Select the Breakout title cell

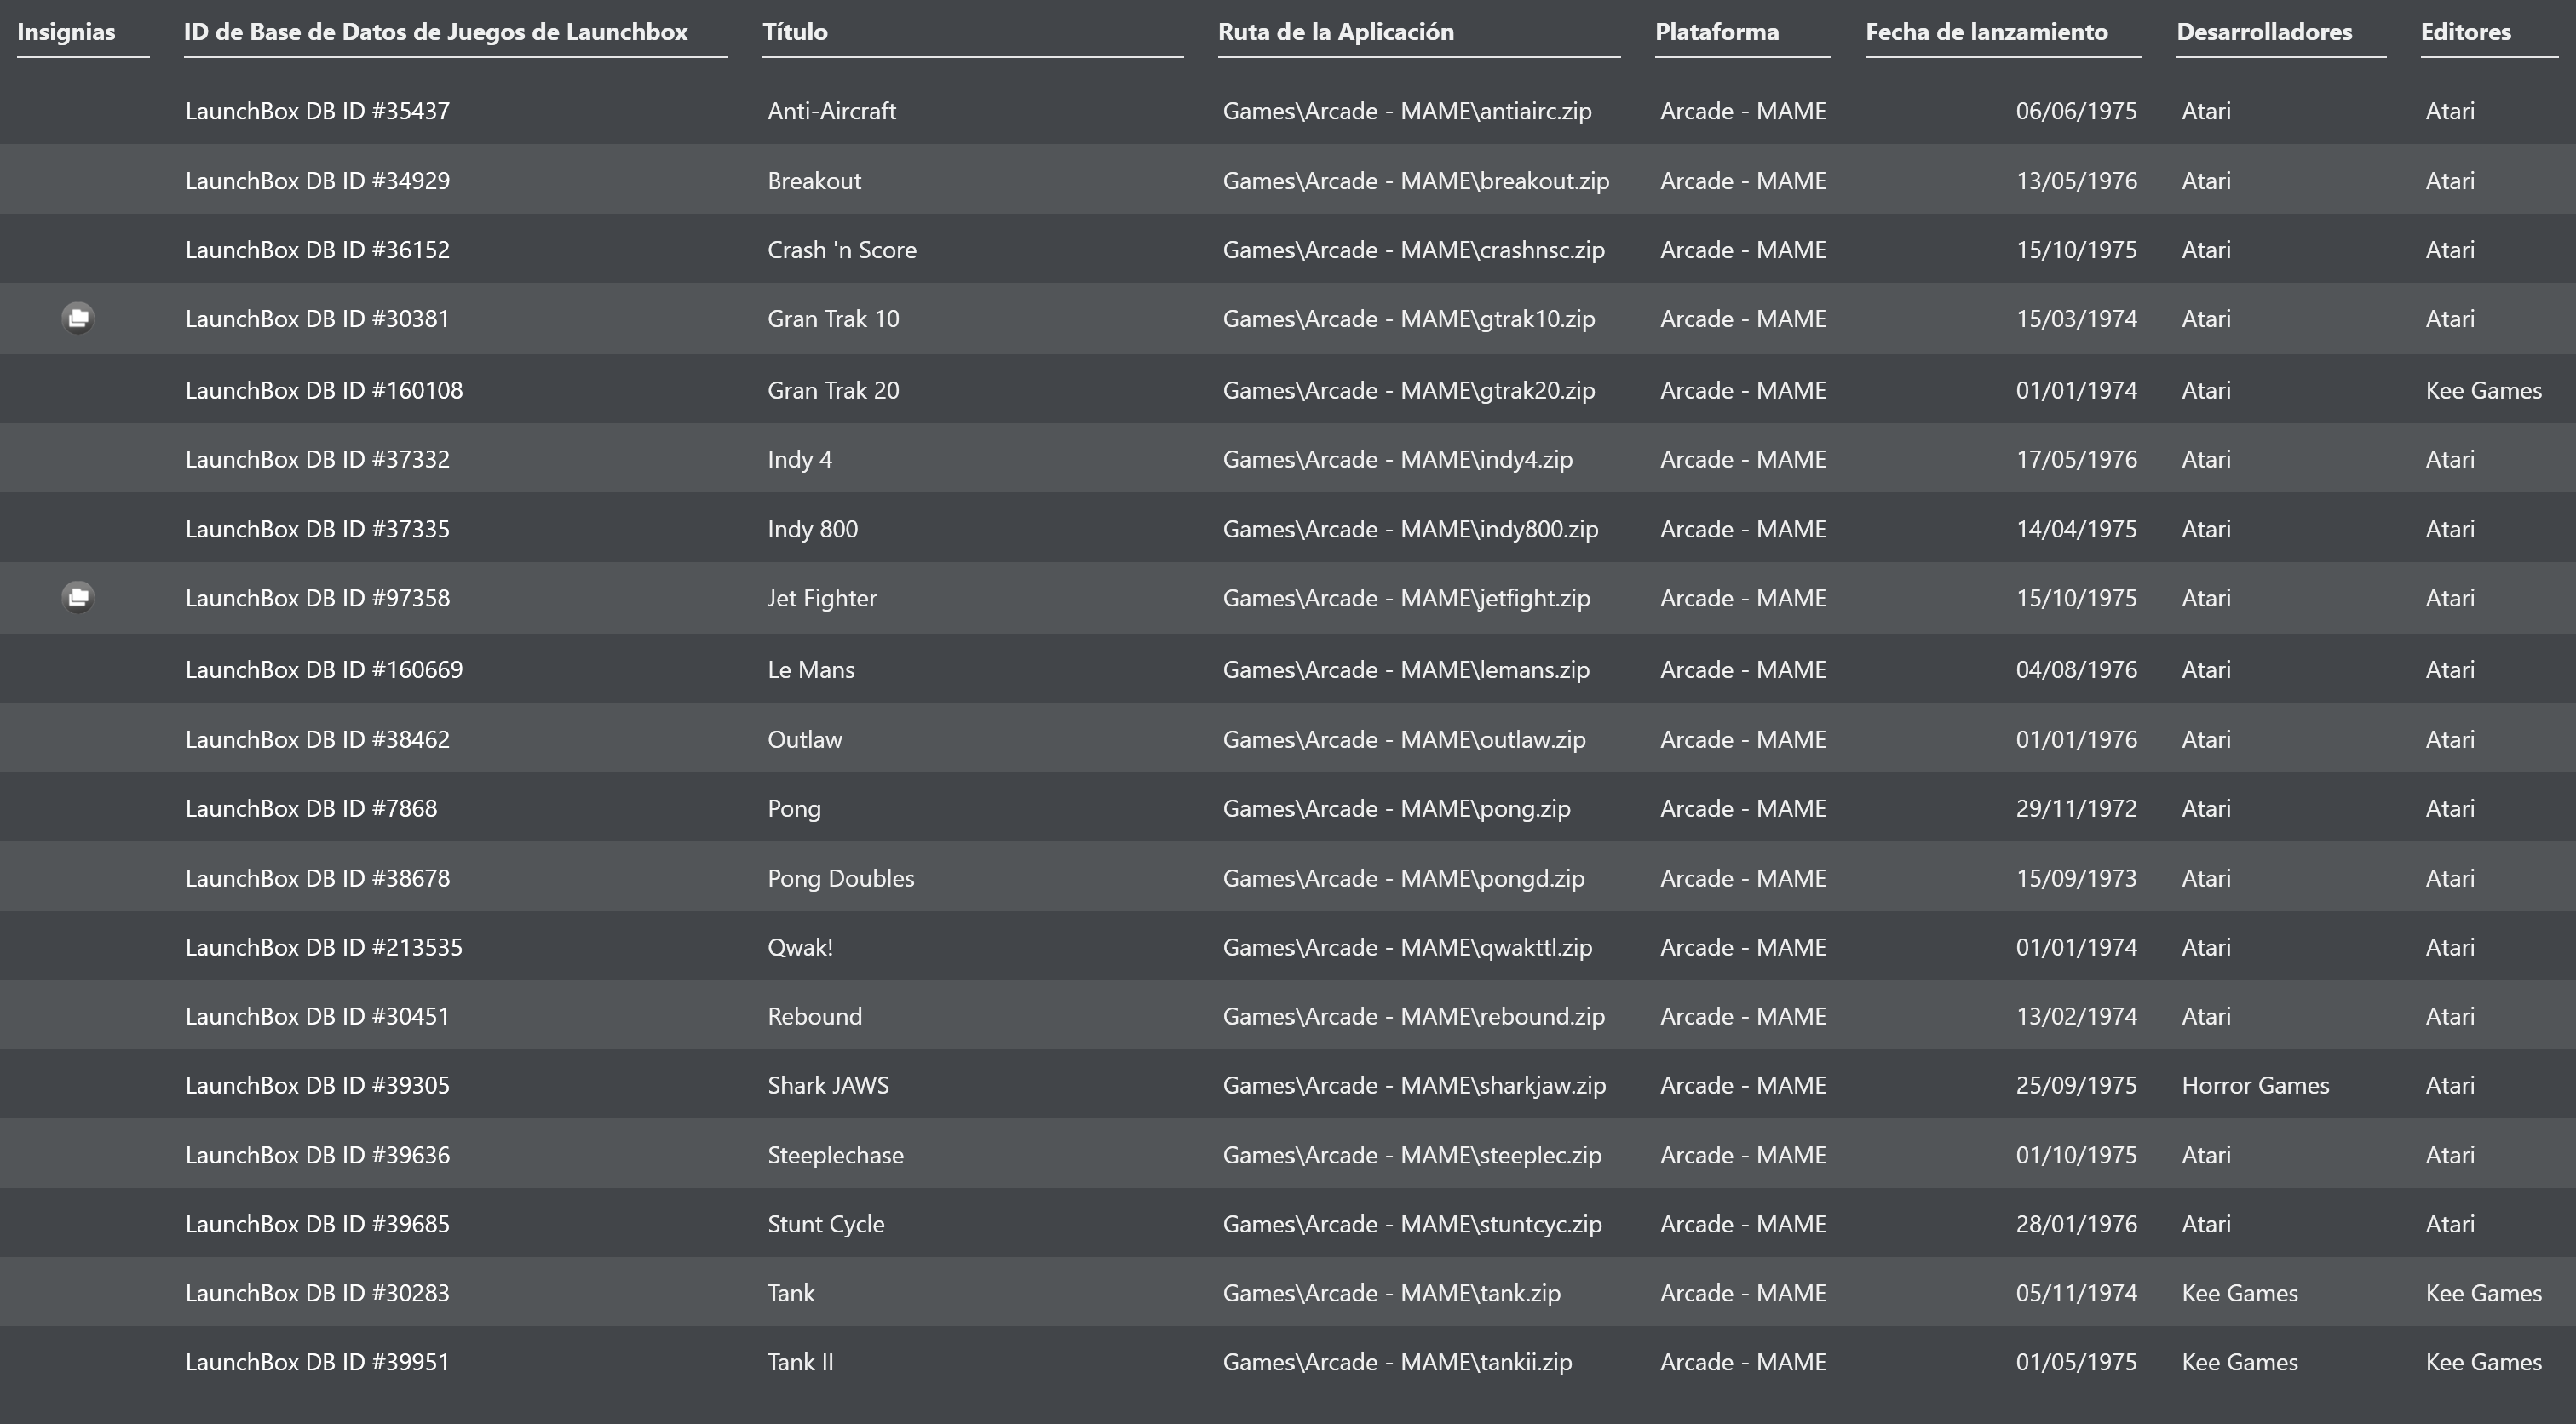(x=814, y=181)
